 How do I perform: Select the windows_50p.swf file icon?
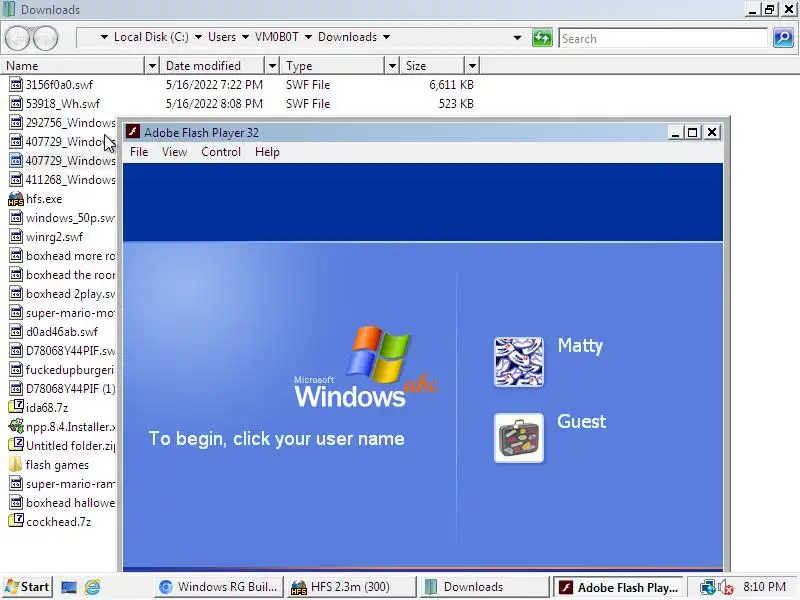[x=16, y=218]
